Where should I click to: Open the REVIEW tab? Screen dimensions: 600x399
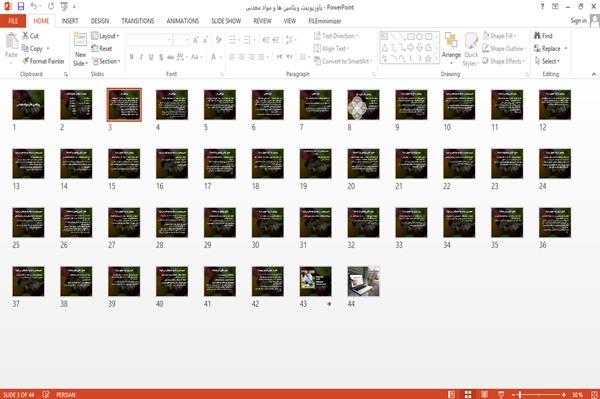[x=262, y=21]
